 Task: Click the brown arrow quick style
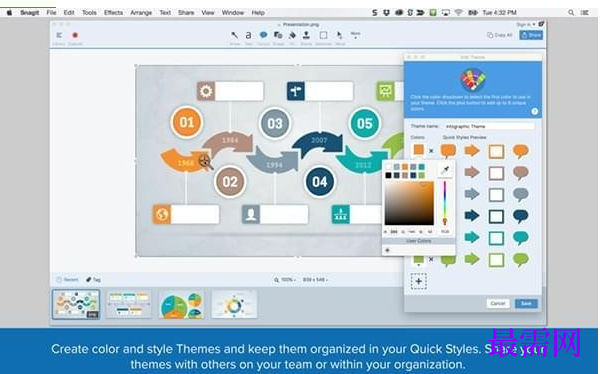(472, 172)
